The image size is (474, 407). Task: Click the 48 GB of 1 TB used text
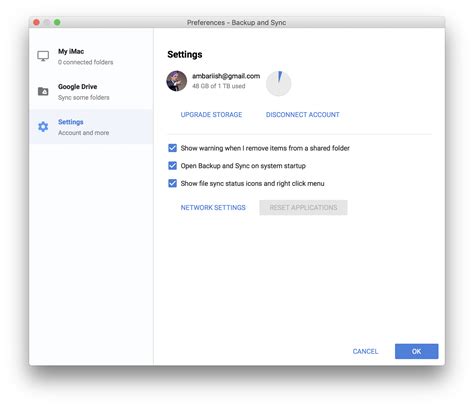219,86
